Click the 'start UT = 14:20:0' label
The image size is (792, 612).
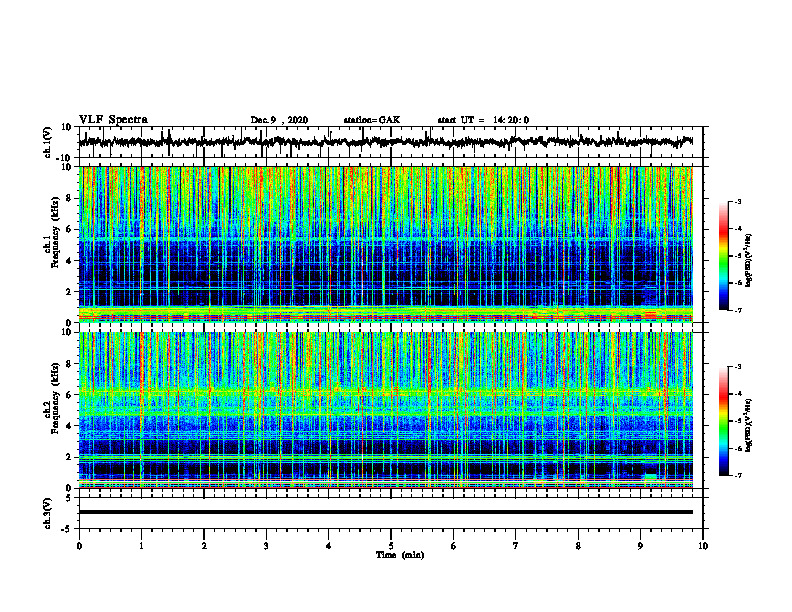(x=483, y=120)
